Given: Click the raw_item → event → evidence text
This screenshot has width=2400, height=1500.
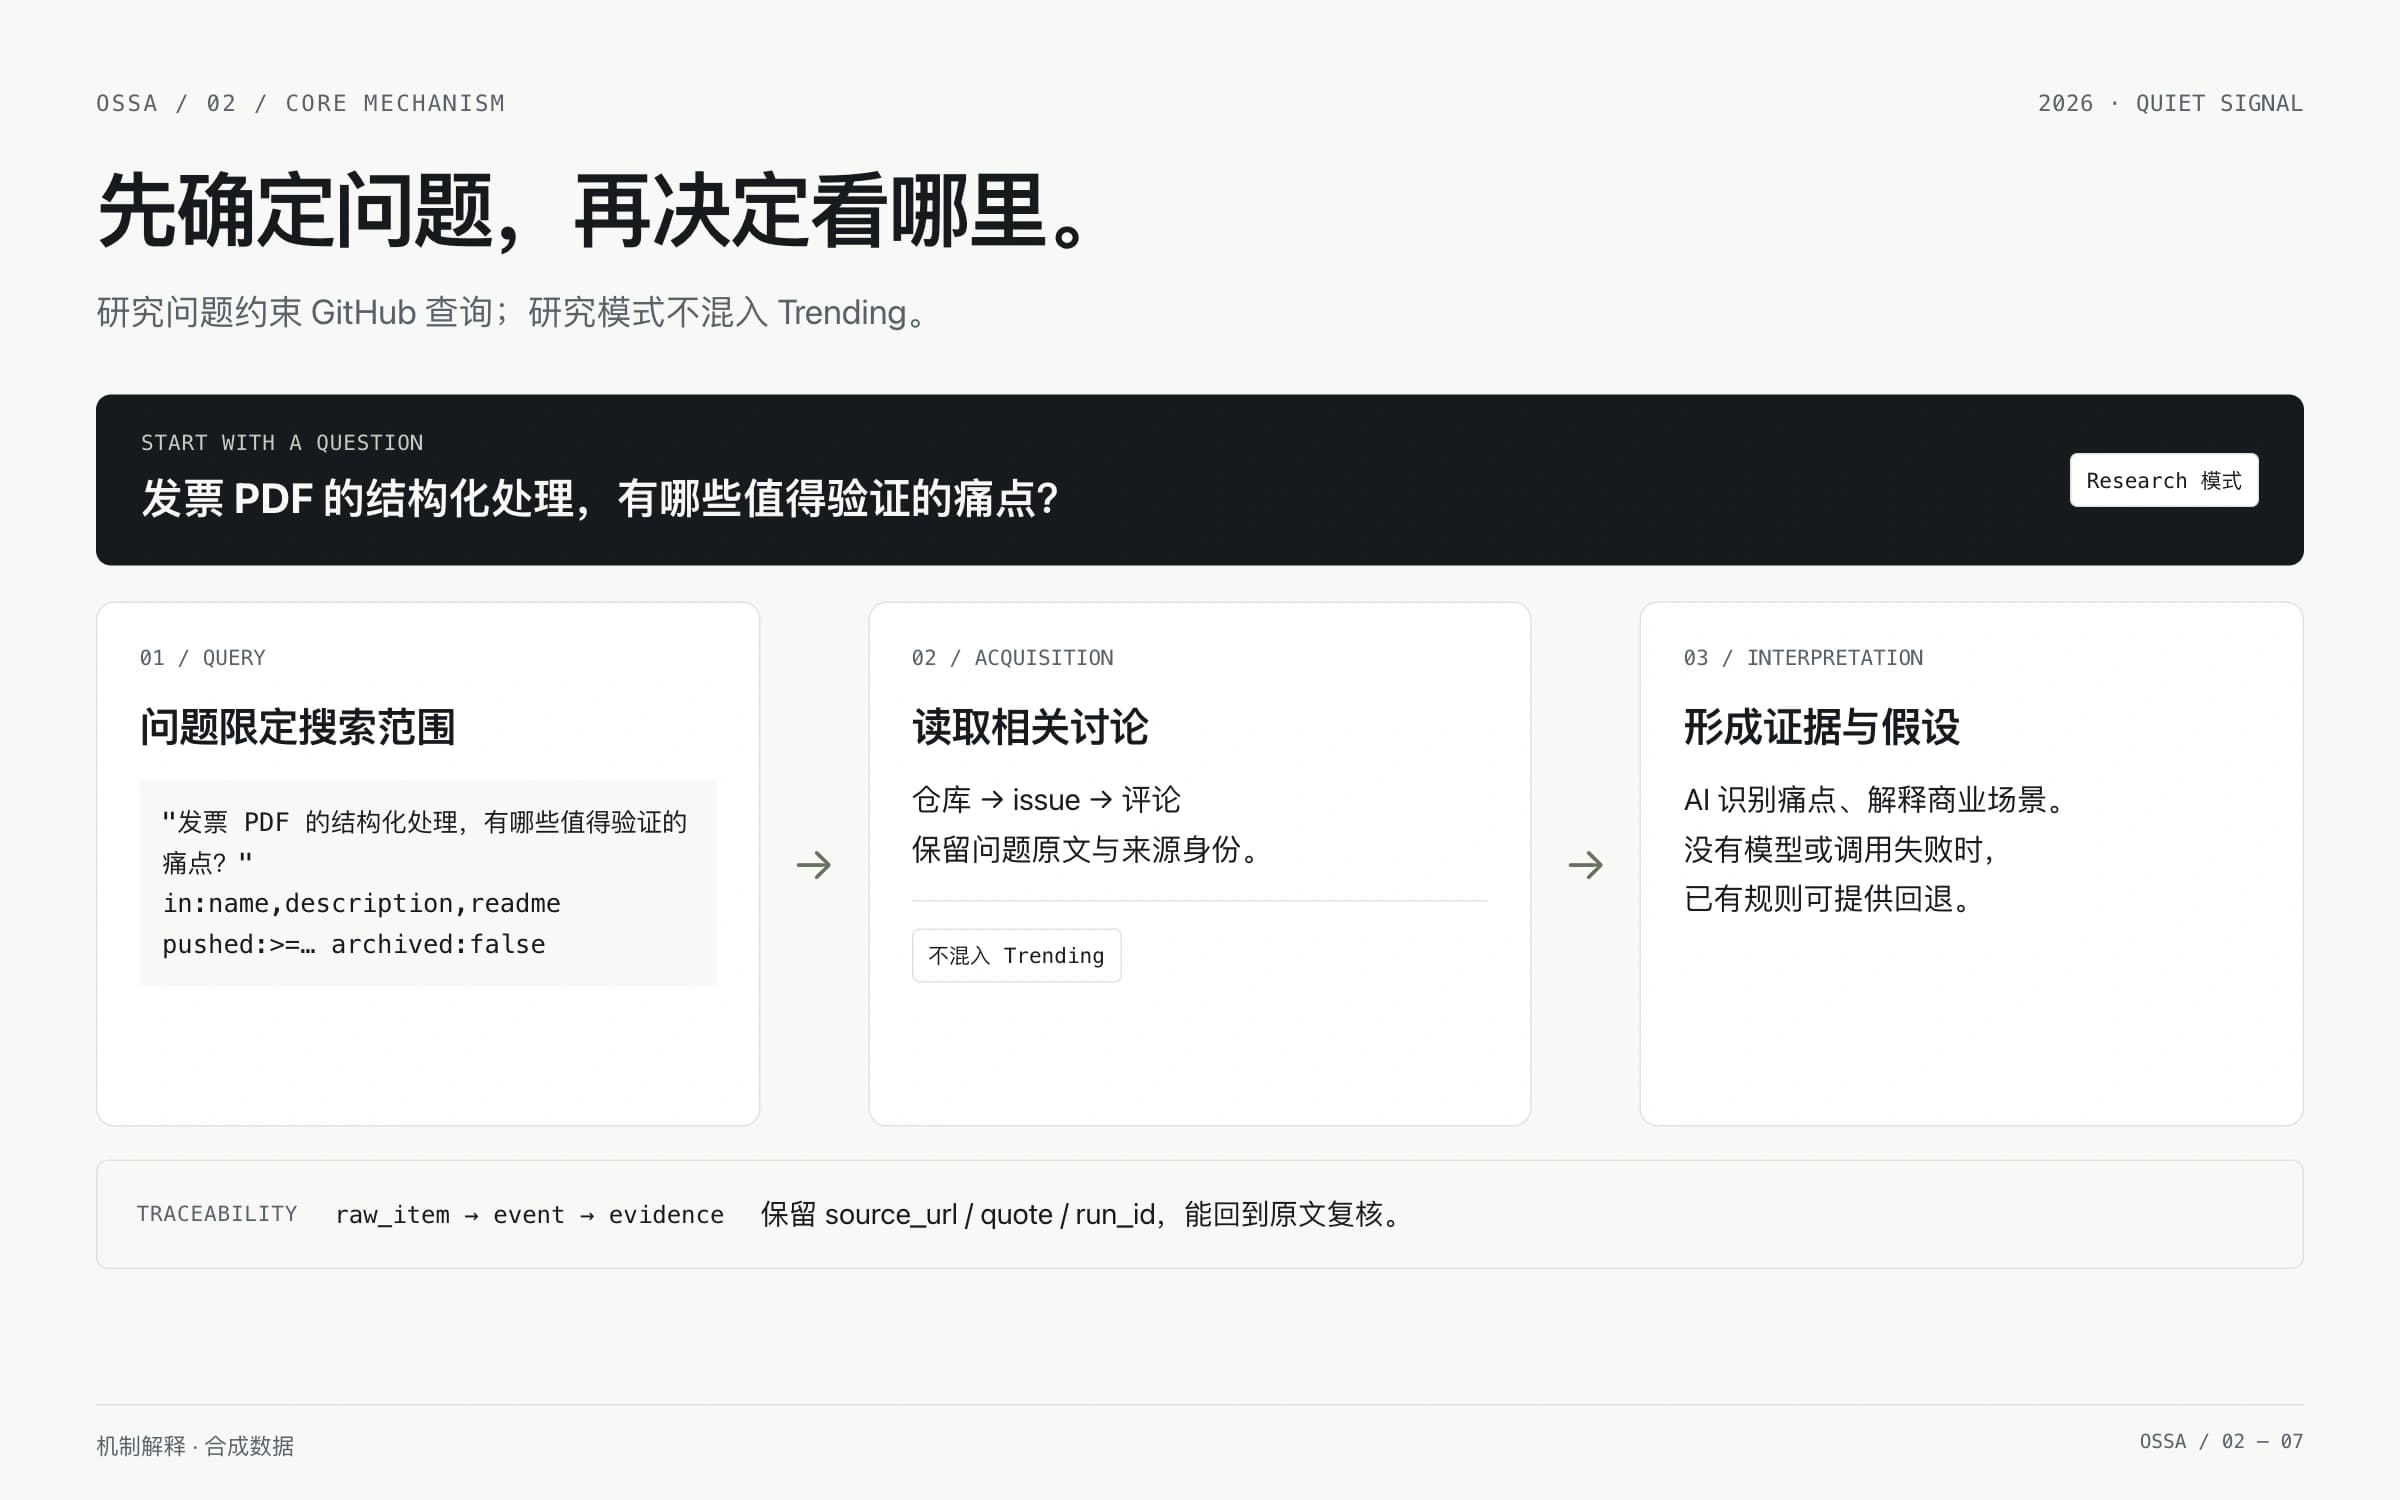Looking at the screenshot, I should pyautogui.click(x=530, y=1214).
